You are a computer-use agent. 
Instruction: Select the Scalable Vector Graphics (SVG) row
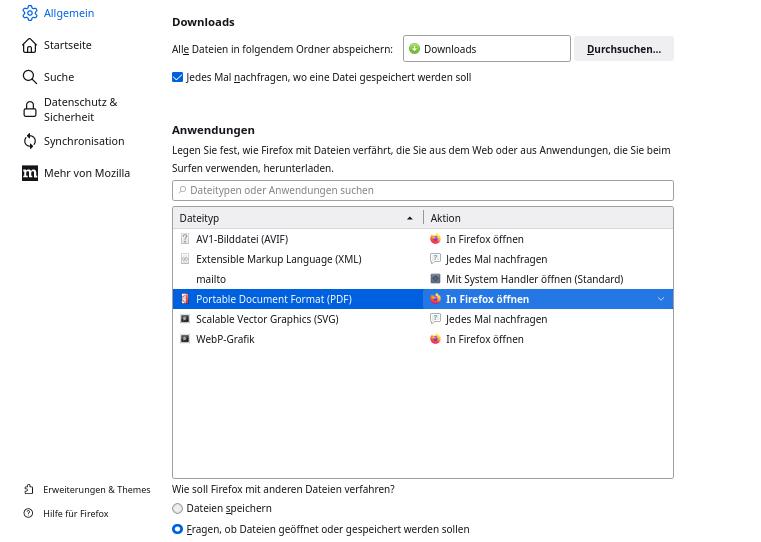pyautogui.click(x=267, y=319)
